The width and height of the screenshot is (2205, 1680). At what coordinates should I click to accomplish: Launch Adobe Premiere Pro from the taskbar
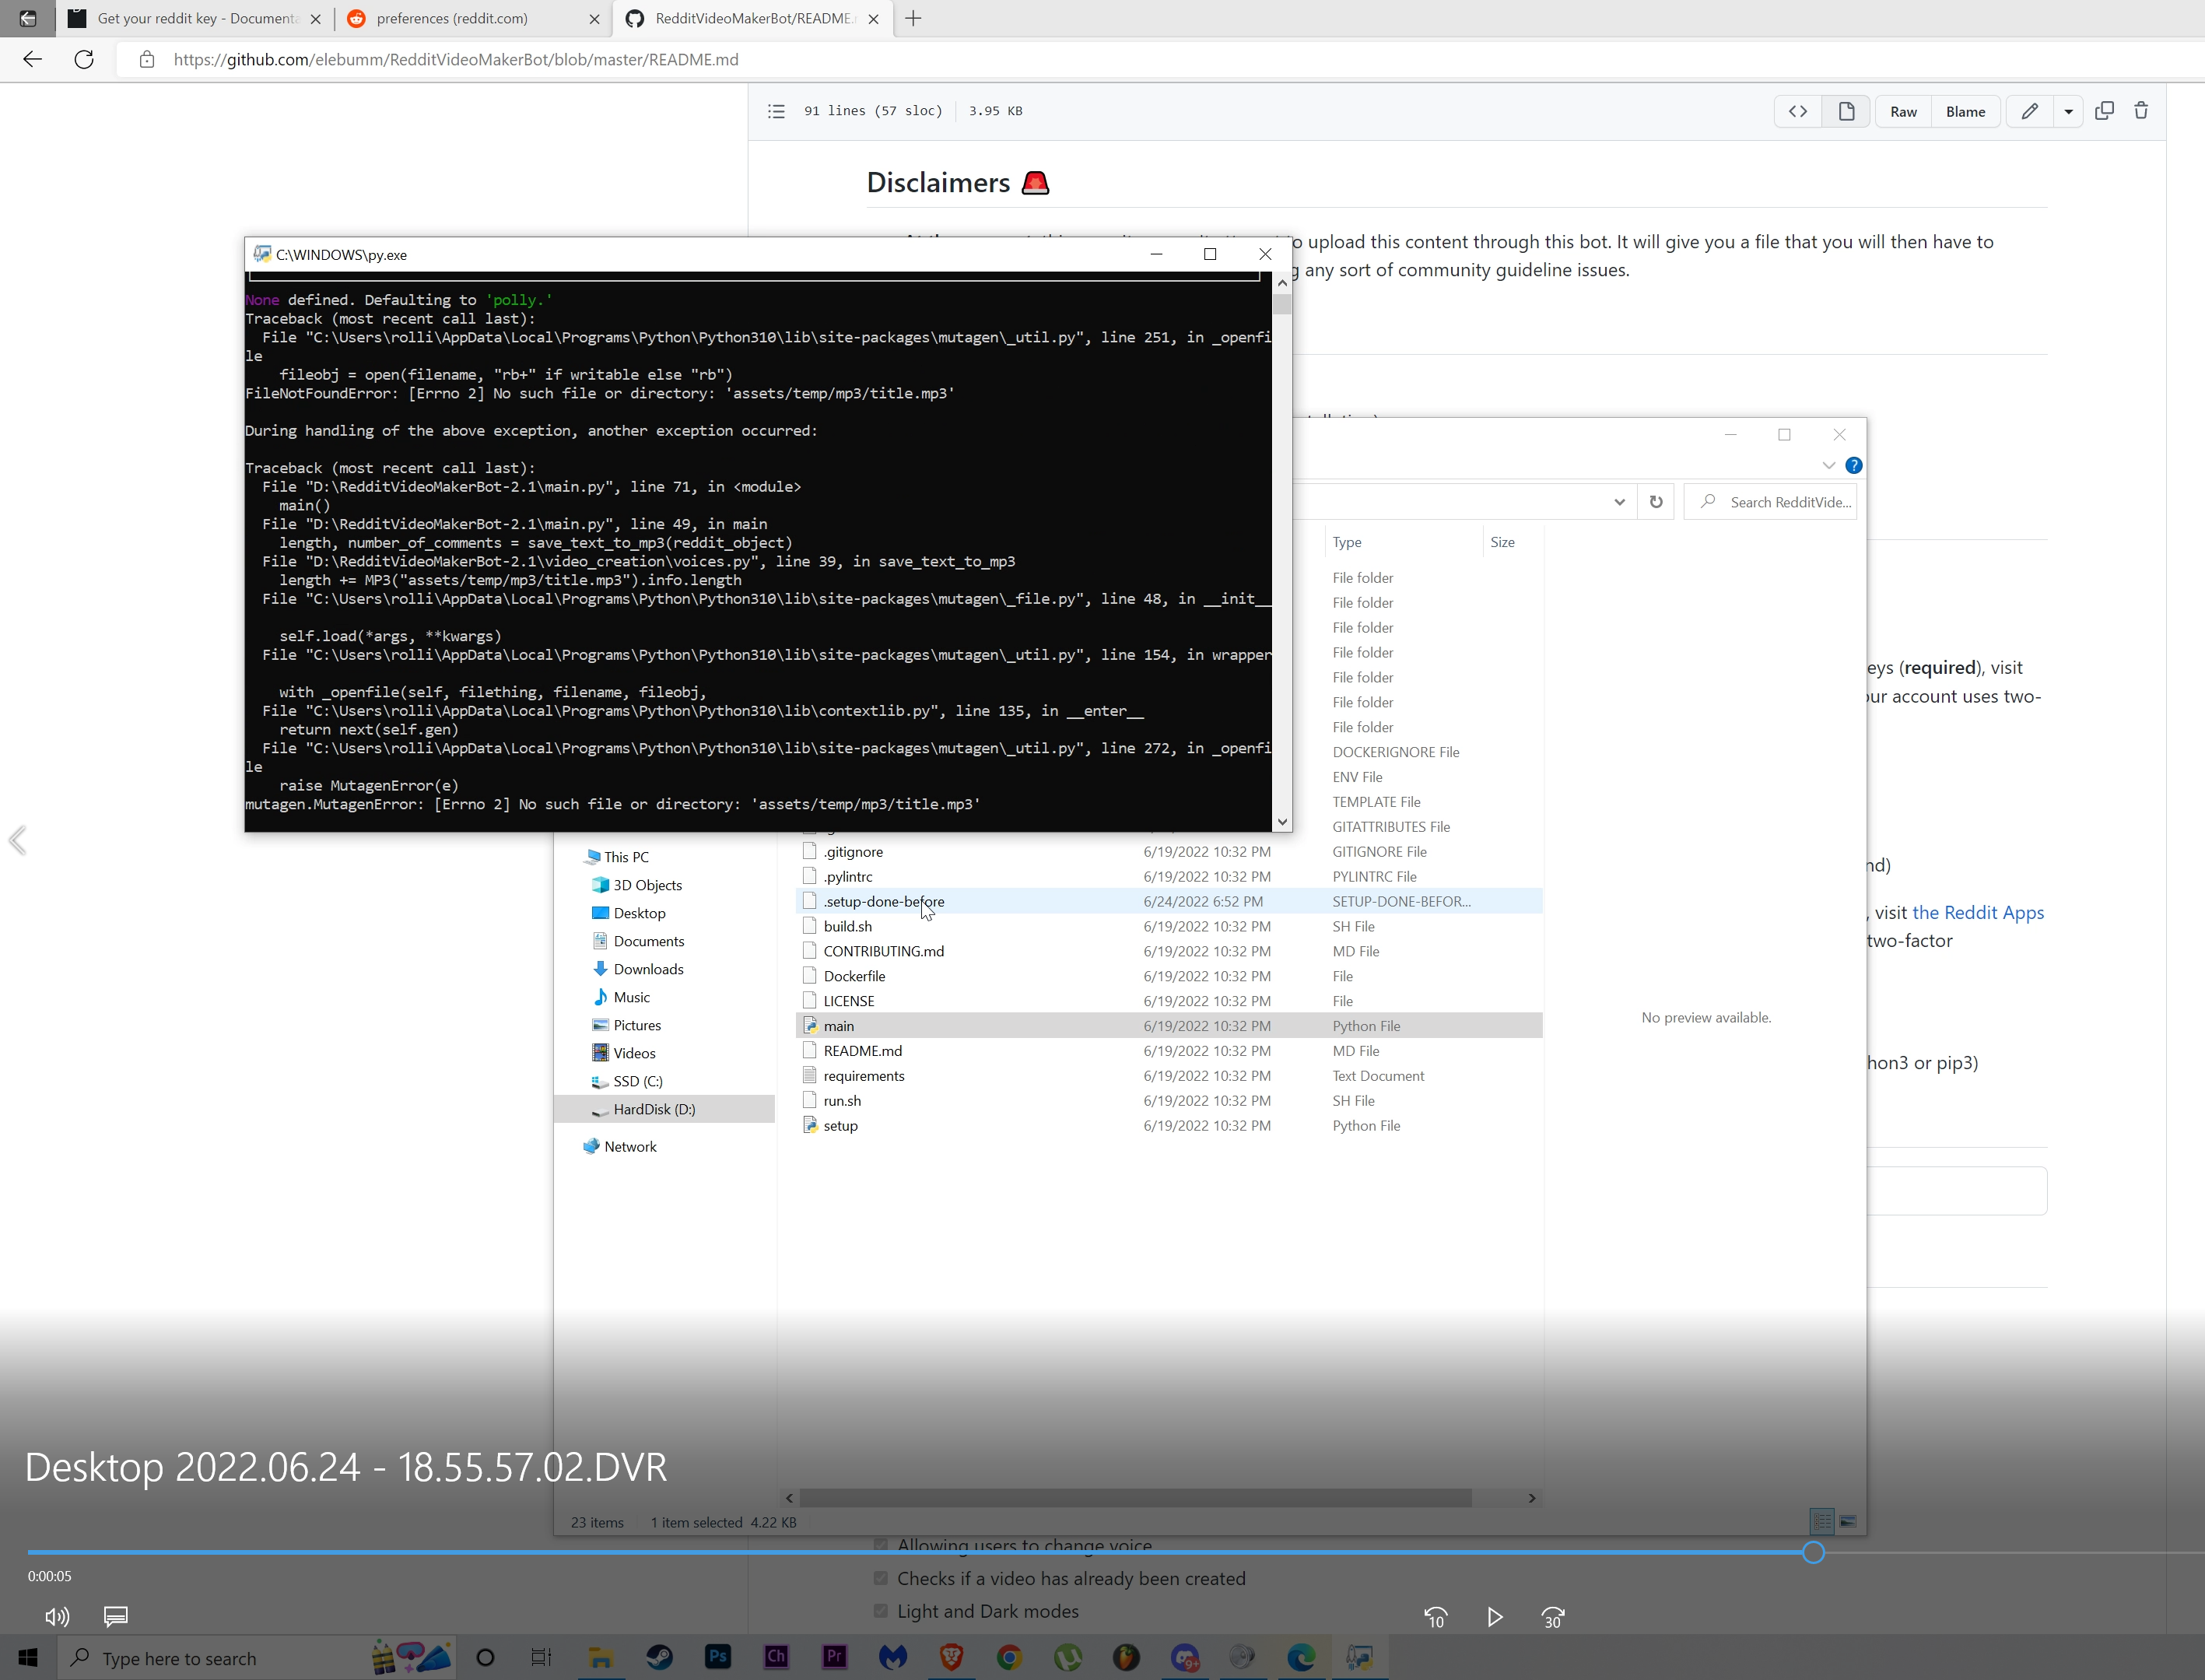pyautogui.click(x=834, y=1657)
